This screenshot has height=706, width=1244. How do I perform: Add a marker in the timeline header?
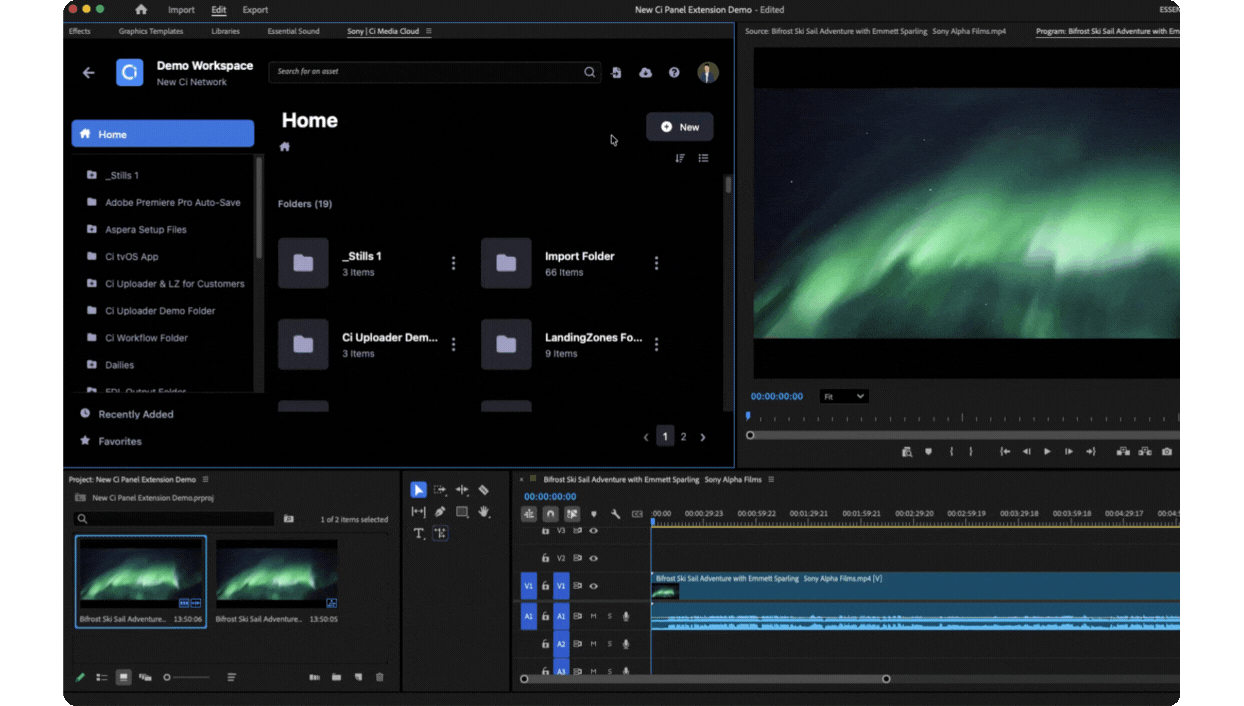(594, 514)
